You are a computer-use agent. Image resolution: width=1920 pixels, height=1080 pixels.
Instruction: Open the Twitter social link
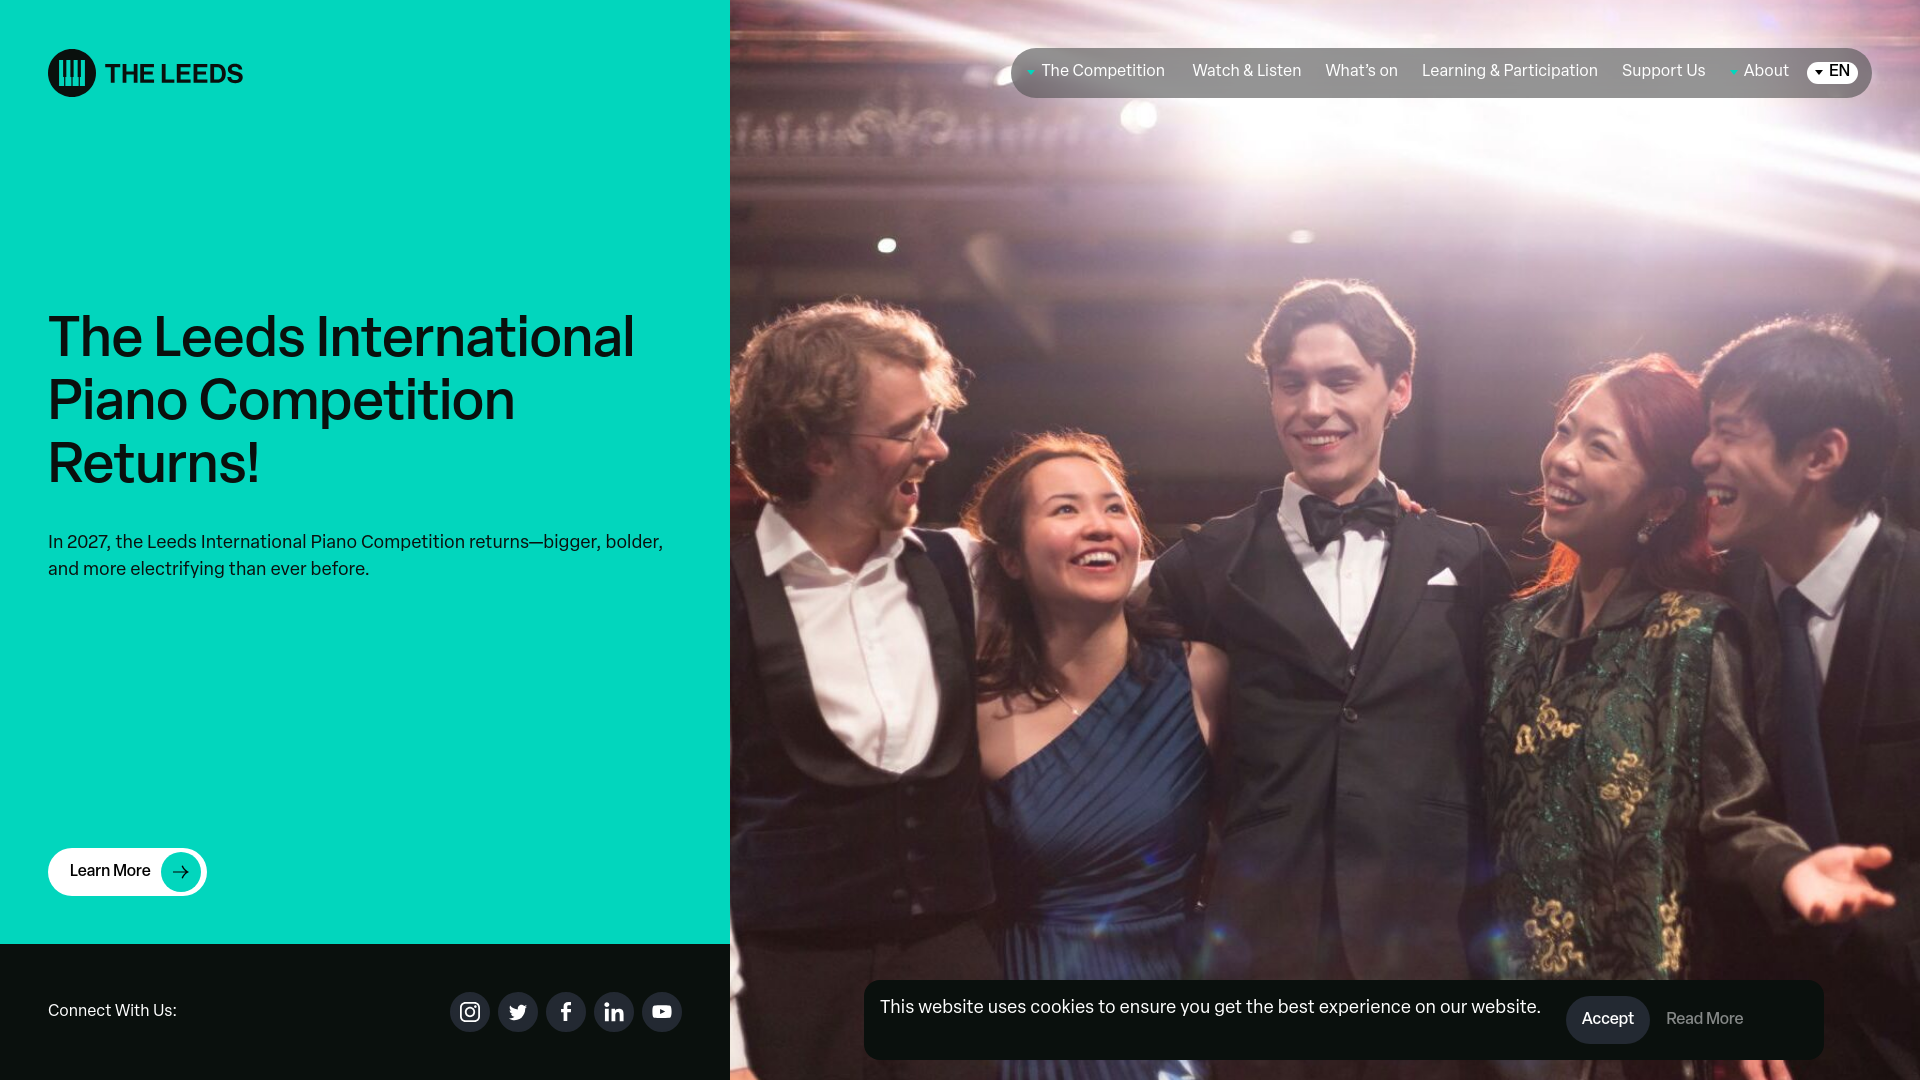pyautogui.click(x=518, y=1012)
